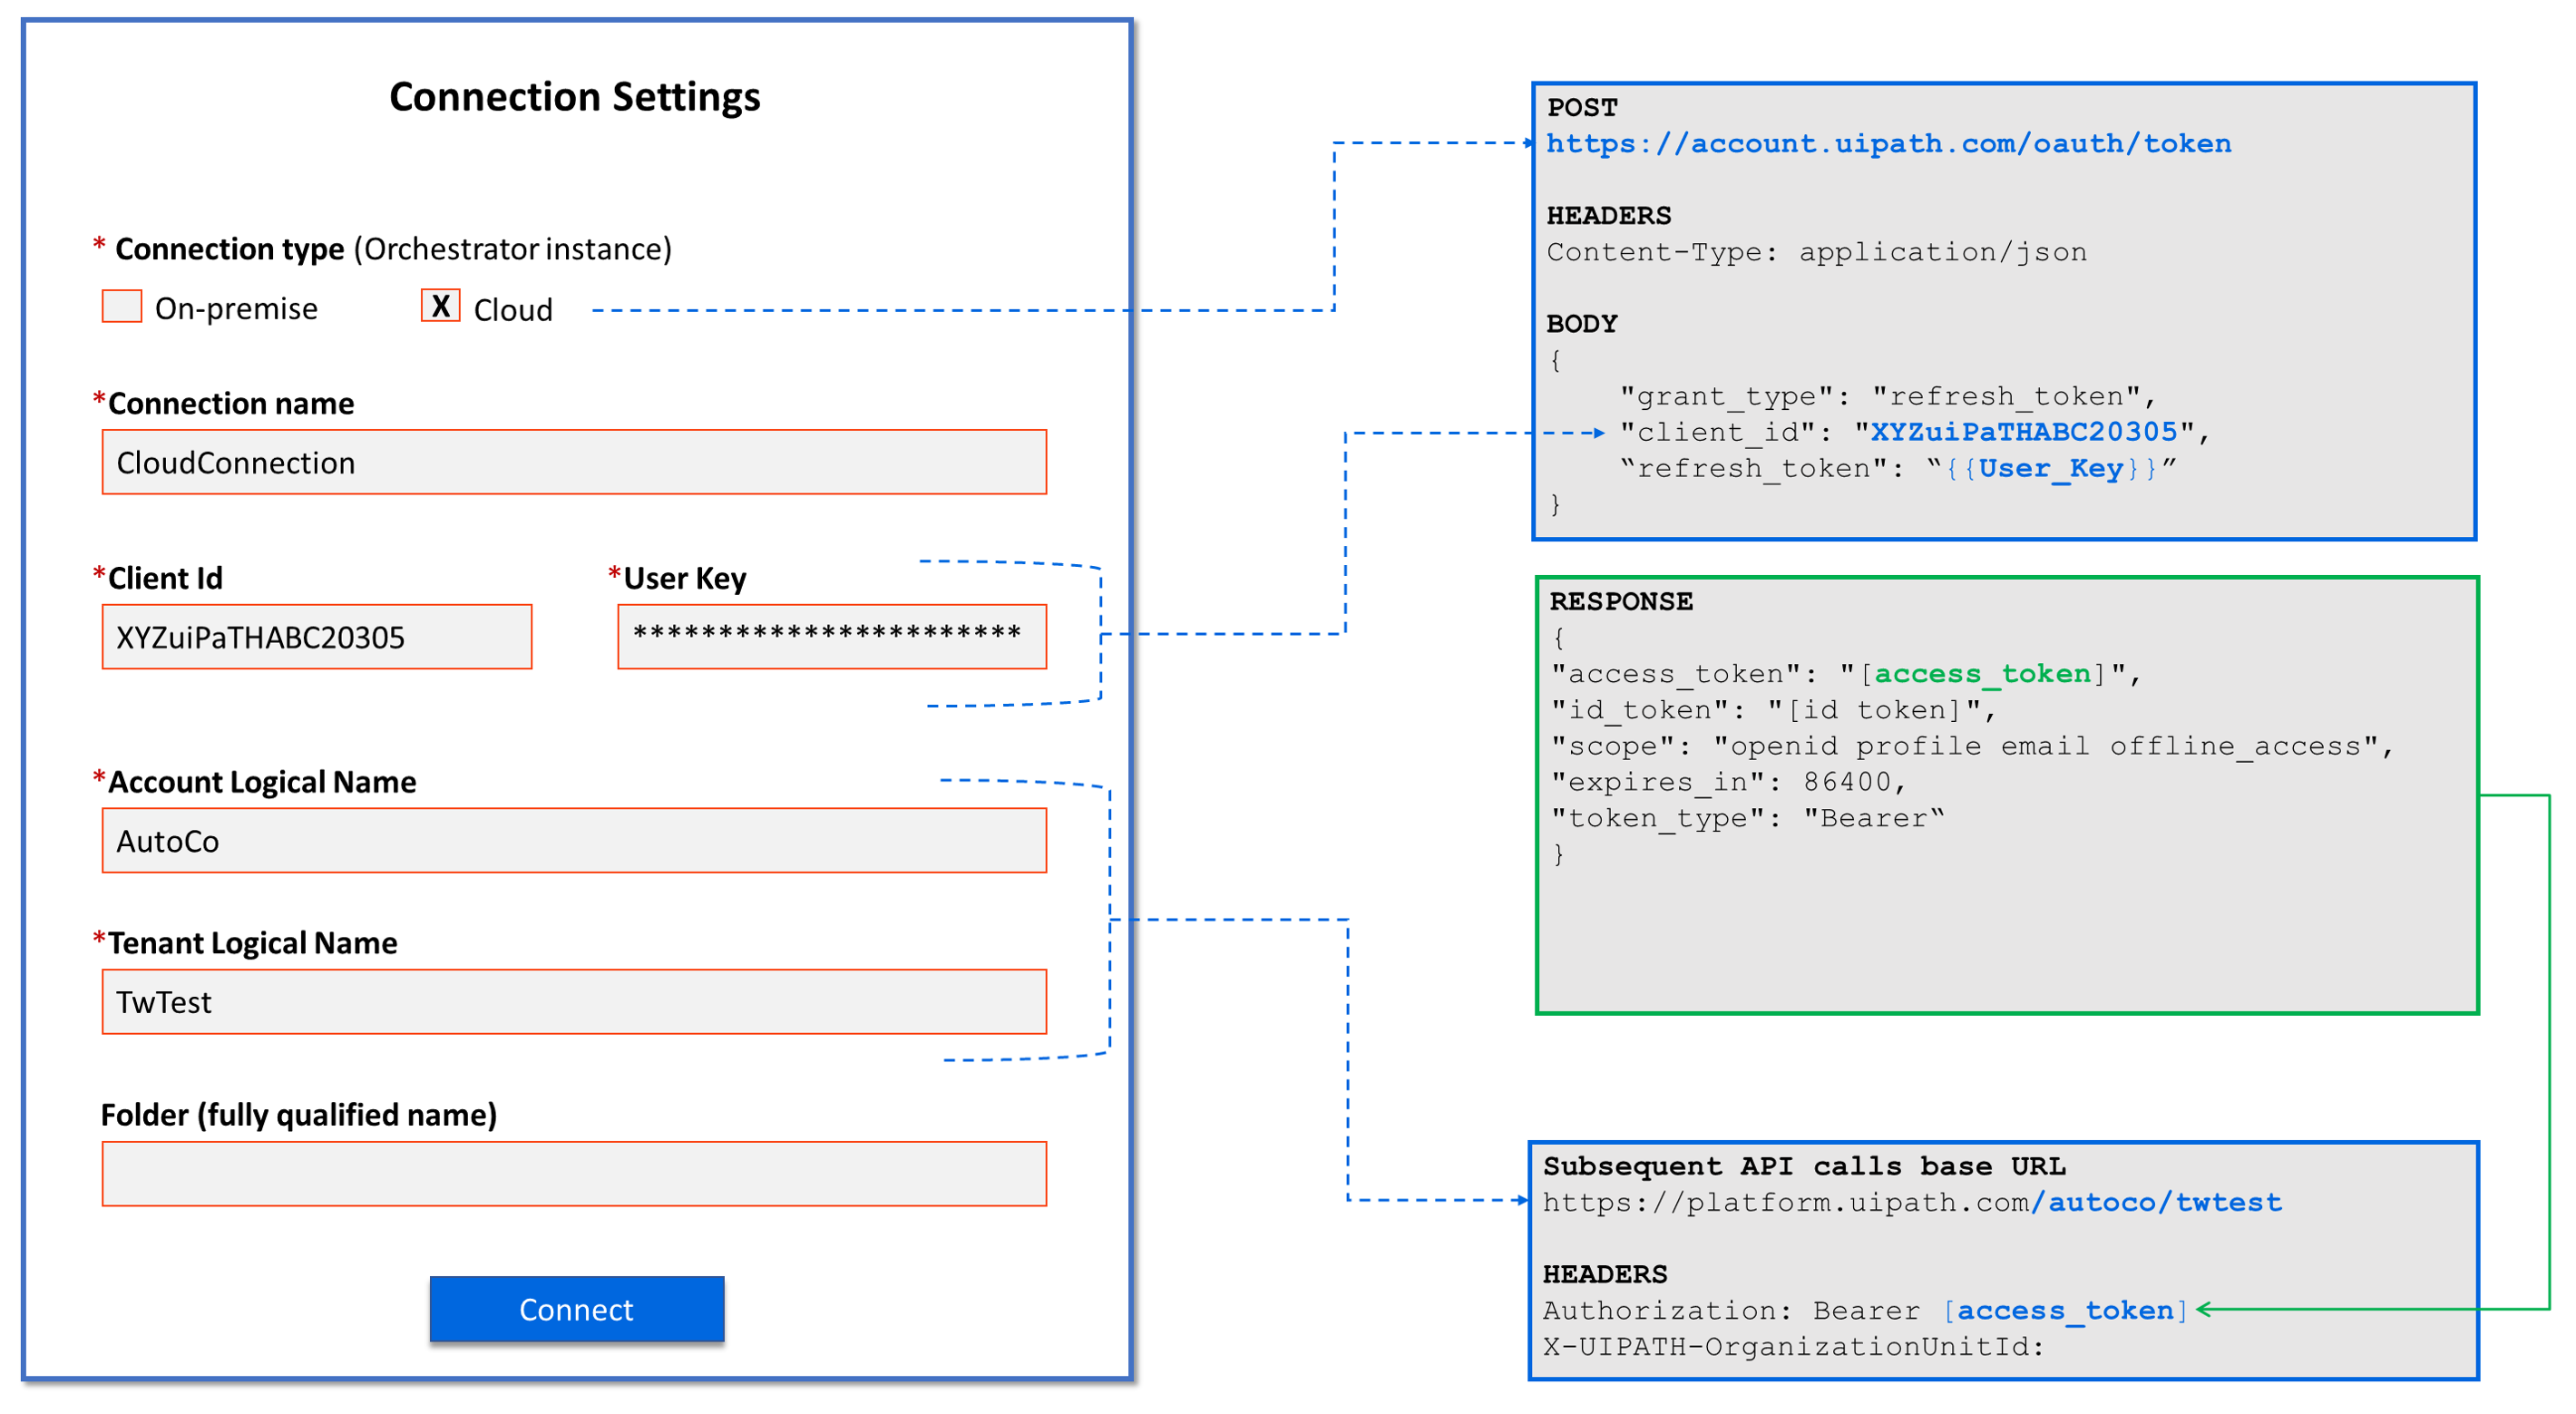This screenshot has width=2576, height=1414.
Task: Click the X-UIPATH-OrganizationUnitId header line
Action: pyautogui.click(x=1792, y=1347)
